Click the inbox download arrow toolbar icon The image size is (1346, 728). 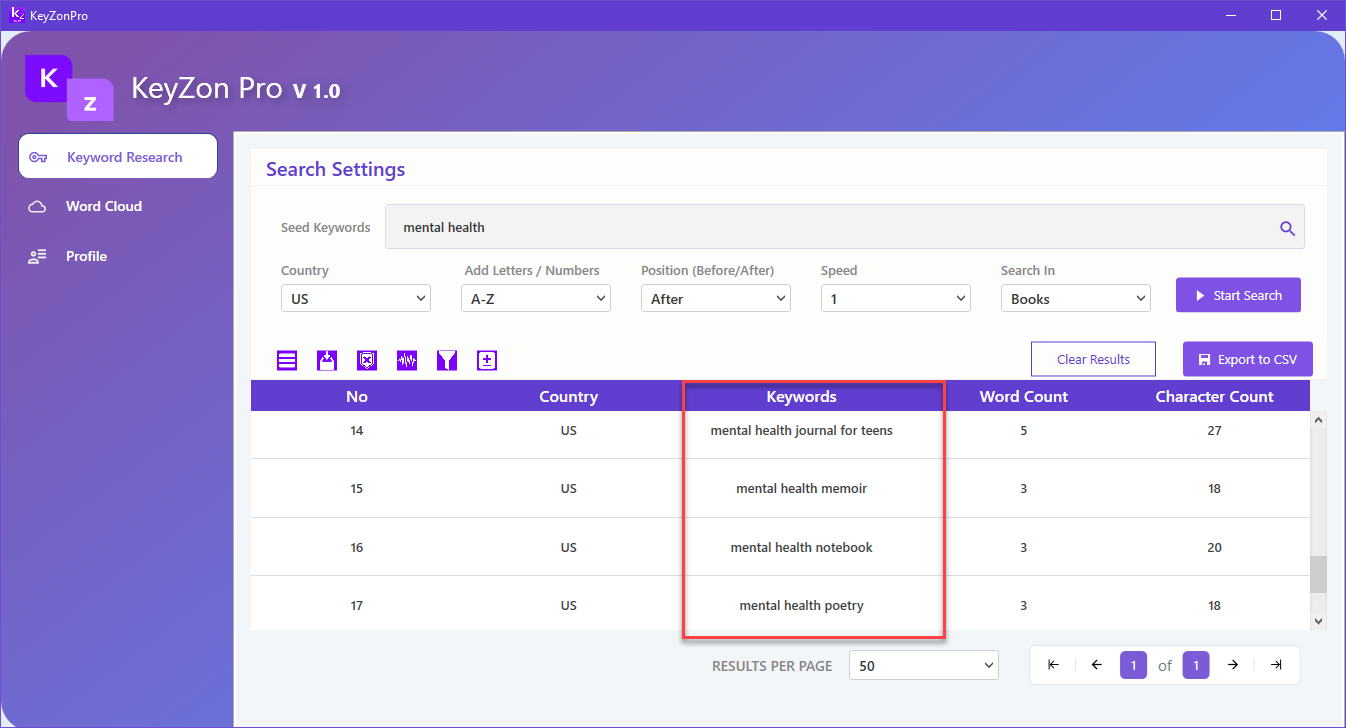coord(327,360)
